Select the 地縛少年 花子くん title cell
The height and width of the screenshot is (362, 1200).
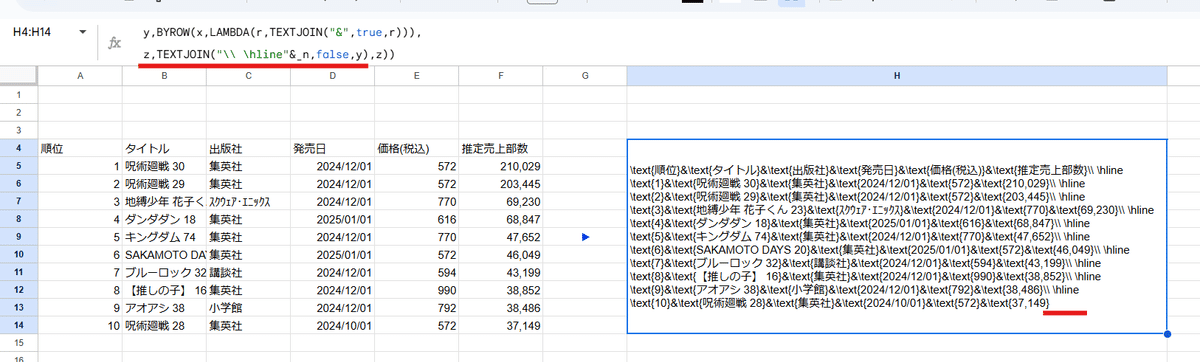pyautogui.click(x=164, y=202)
